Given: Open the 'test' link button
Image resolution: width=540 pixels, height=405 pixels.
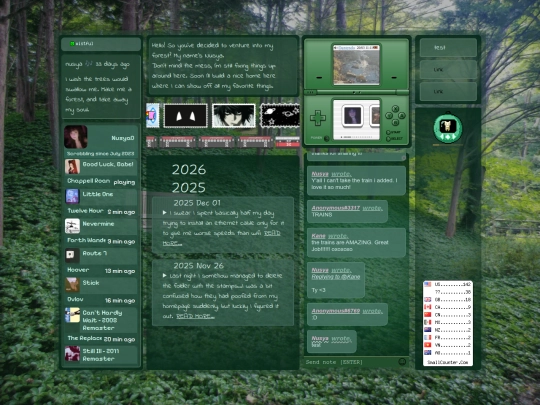Looking at the screenshot, I should click(x=448, y=48).
